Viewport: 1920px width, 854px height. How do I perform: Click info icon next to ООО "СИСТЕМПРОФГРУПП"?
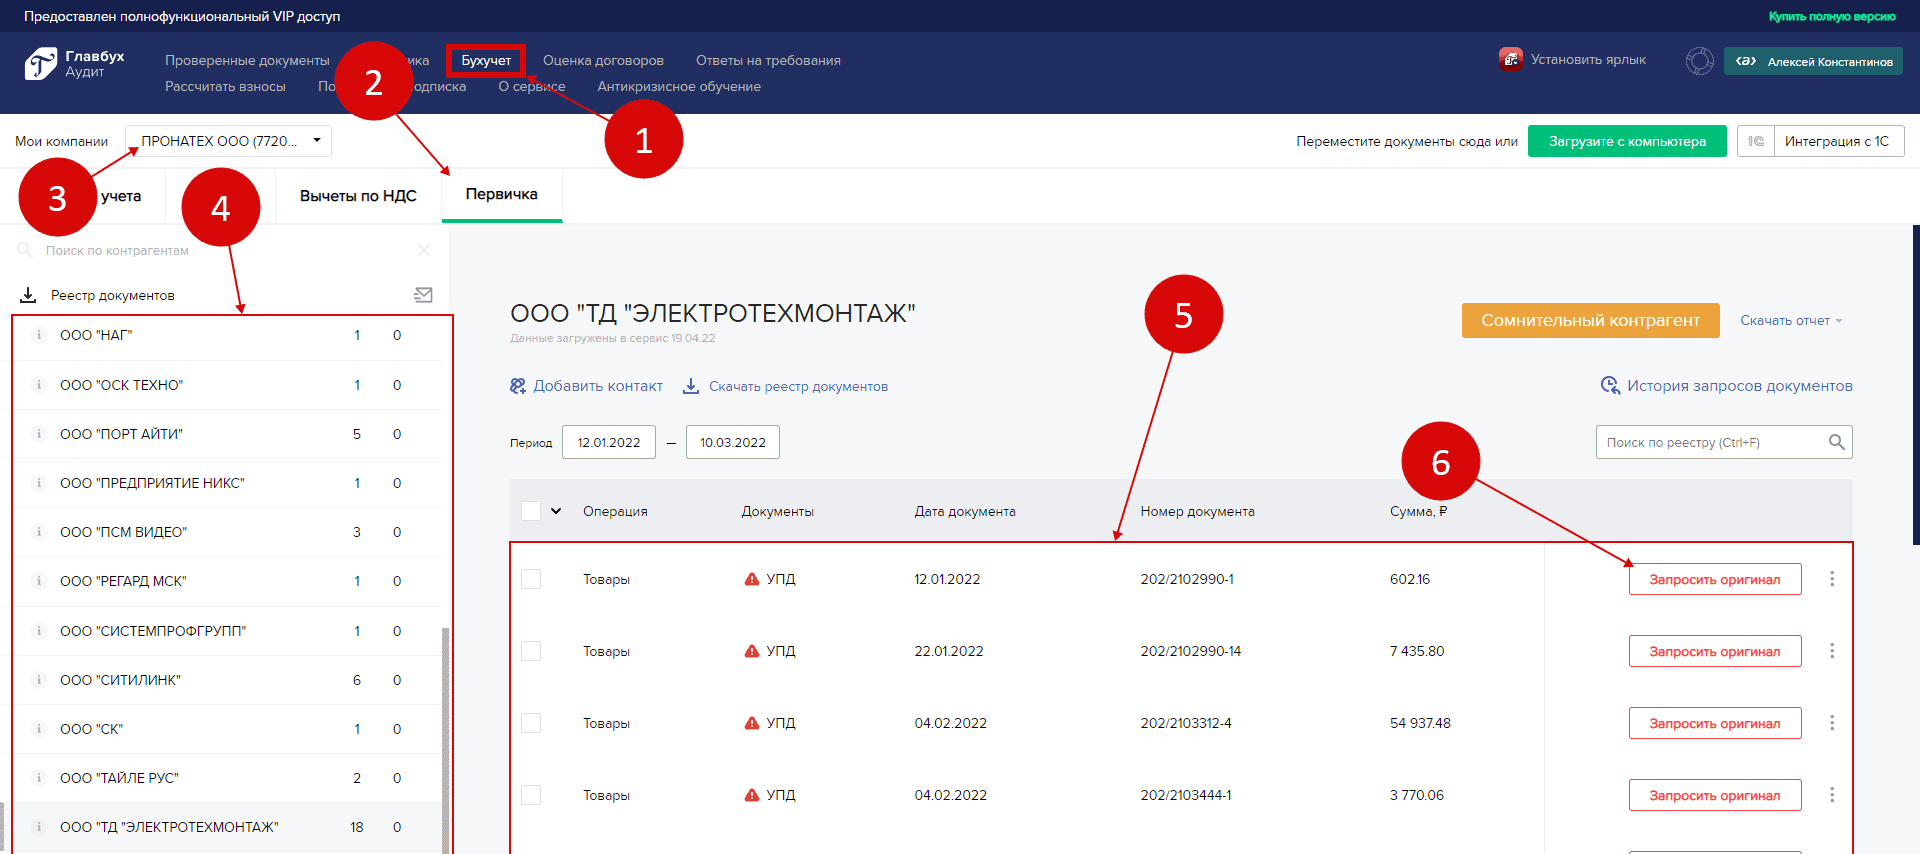pyautogui.click(x=39, y=631)
